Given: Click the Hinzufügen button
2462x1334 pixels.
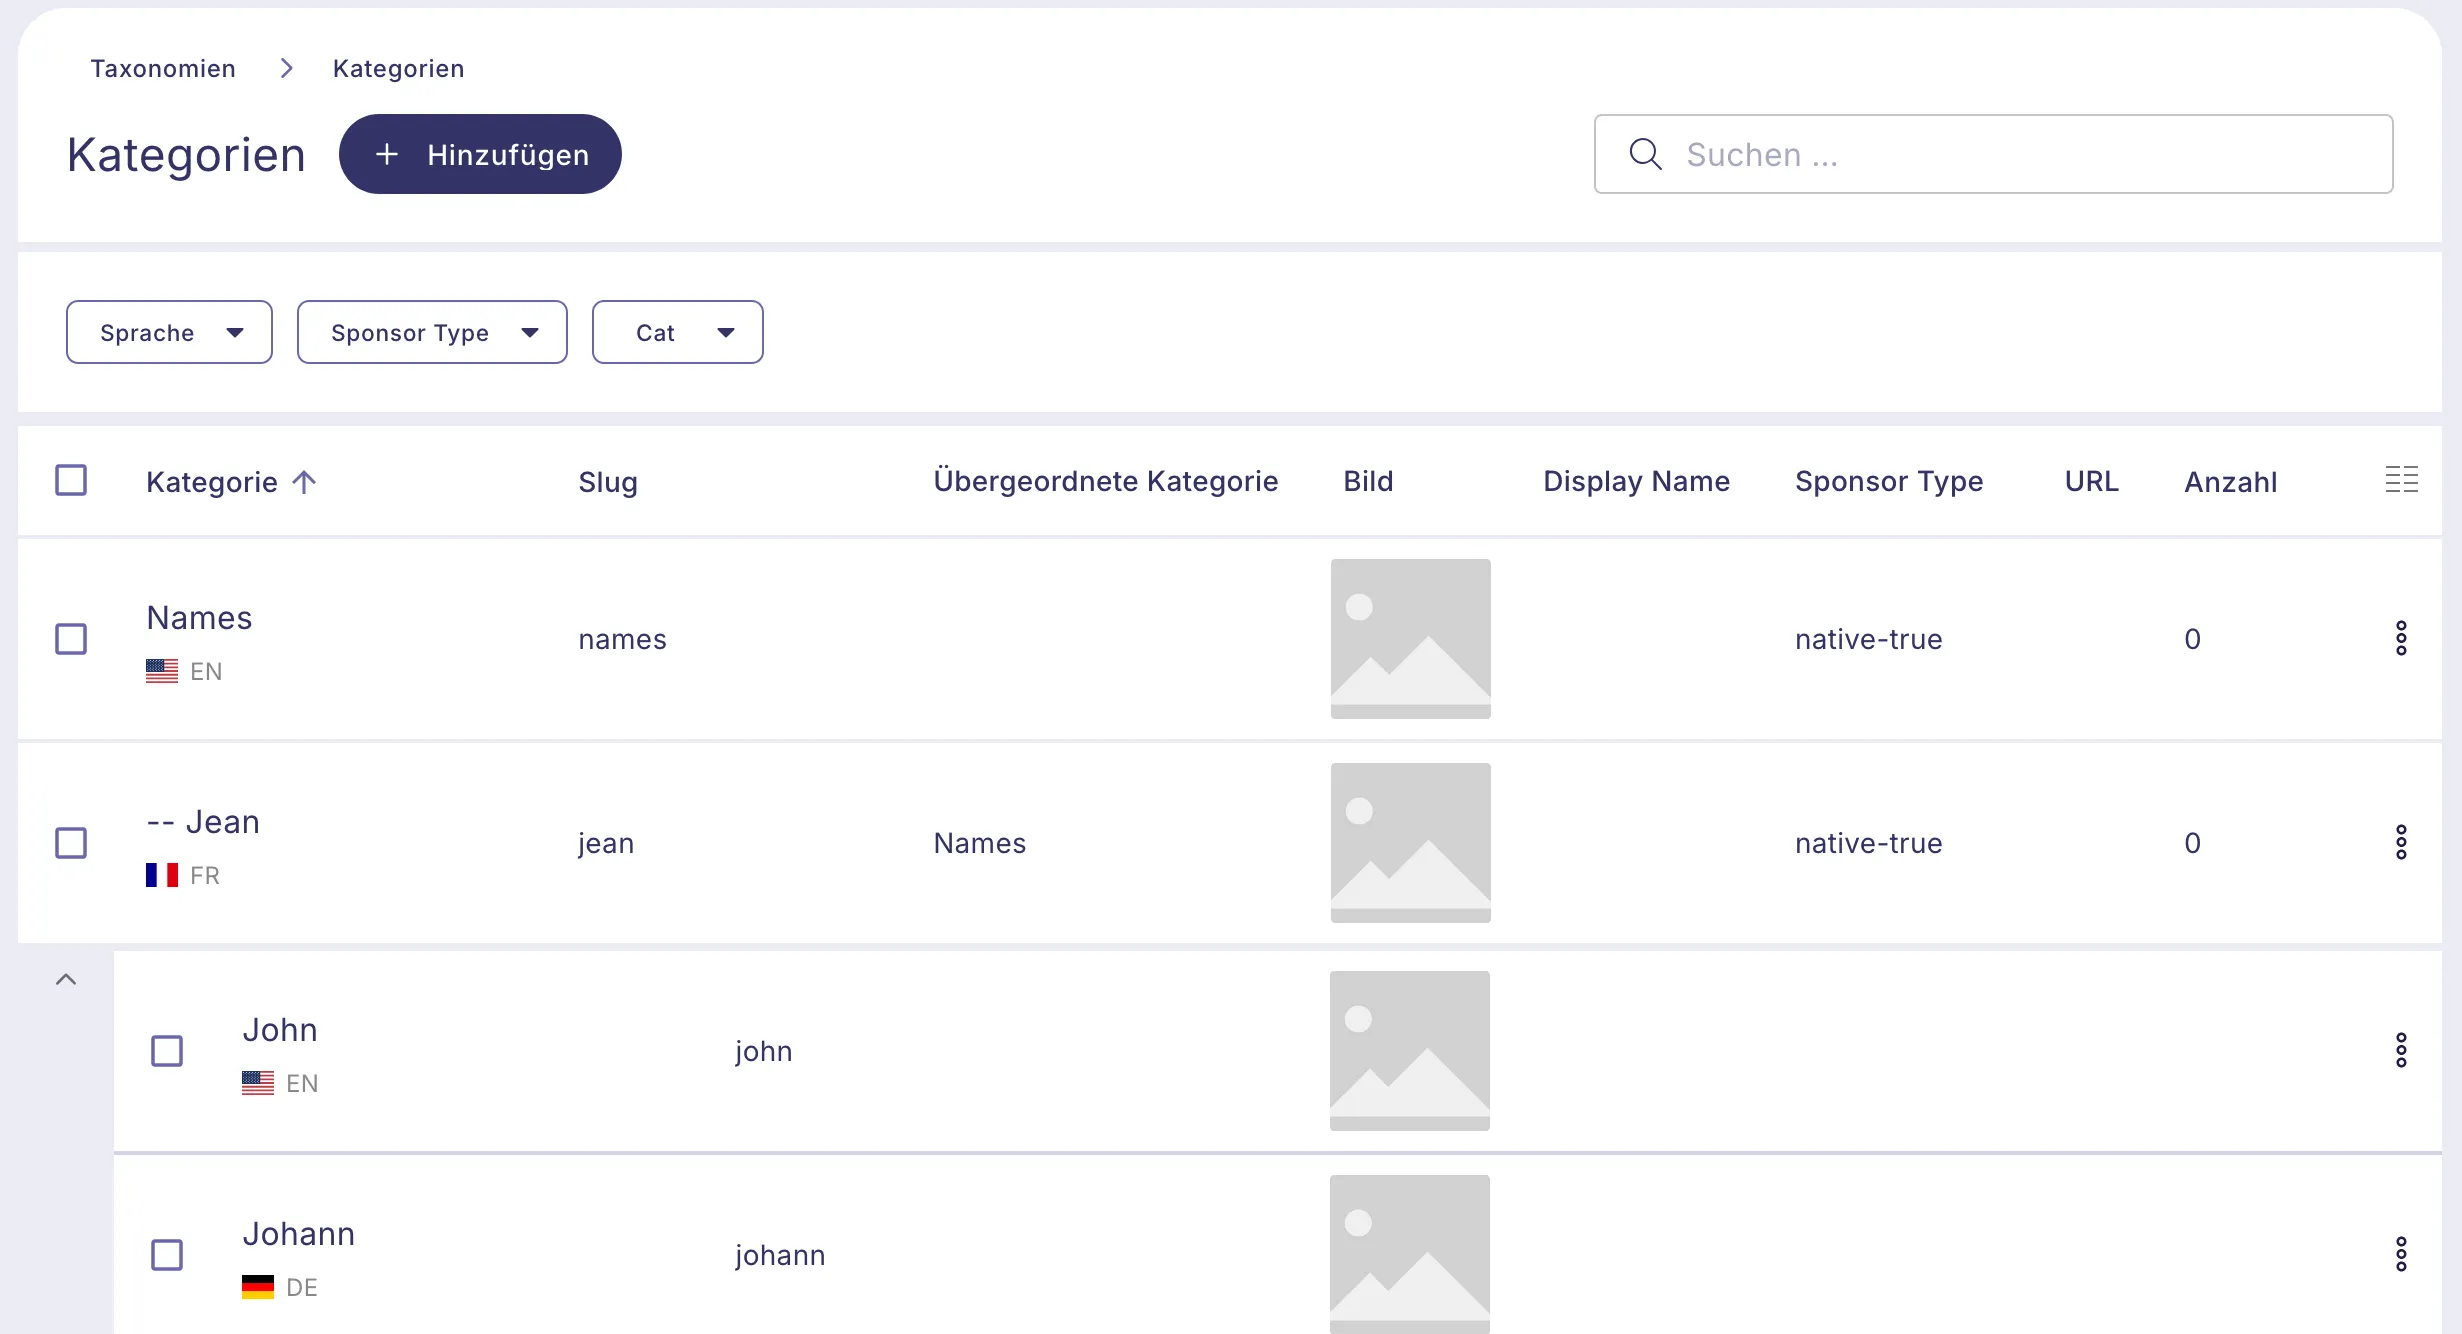Looking at the screenshot, I should coord(480,154).
